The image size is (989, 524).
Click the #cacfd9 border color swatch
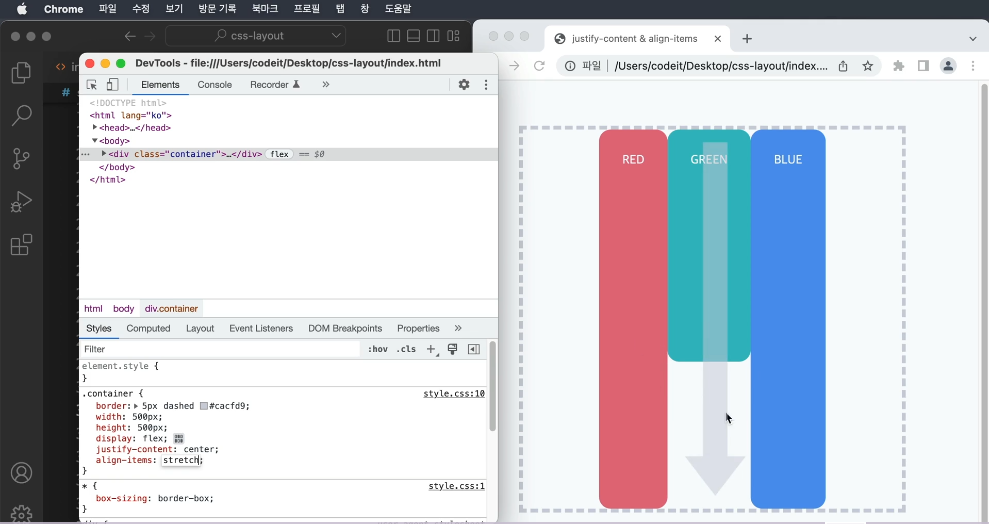point(204,406)
